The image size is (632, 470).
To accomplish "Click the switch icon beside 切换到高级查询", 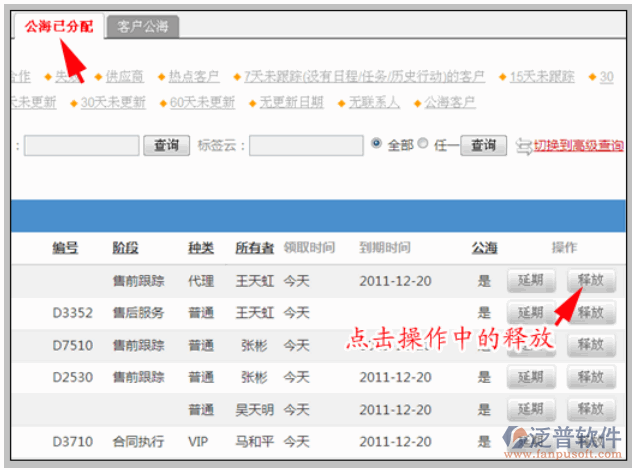I will pos(523,146).
